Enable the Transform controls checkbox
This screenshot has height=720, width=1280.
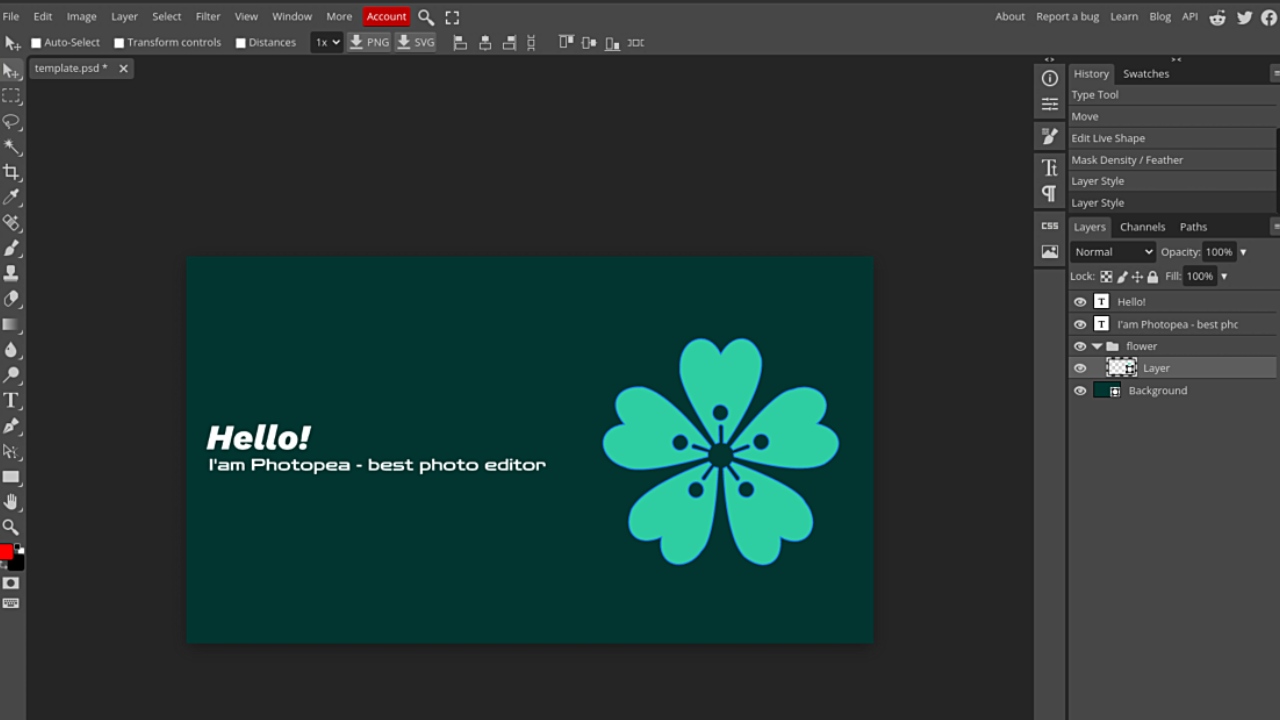coord(119,43)
